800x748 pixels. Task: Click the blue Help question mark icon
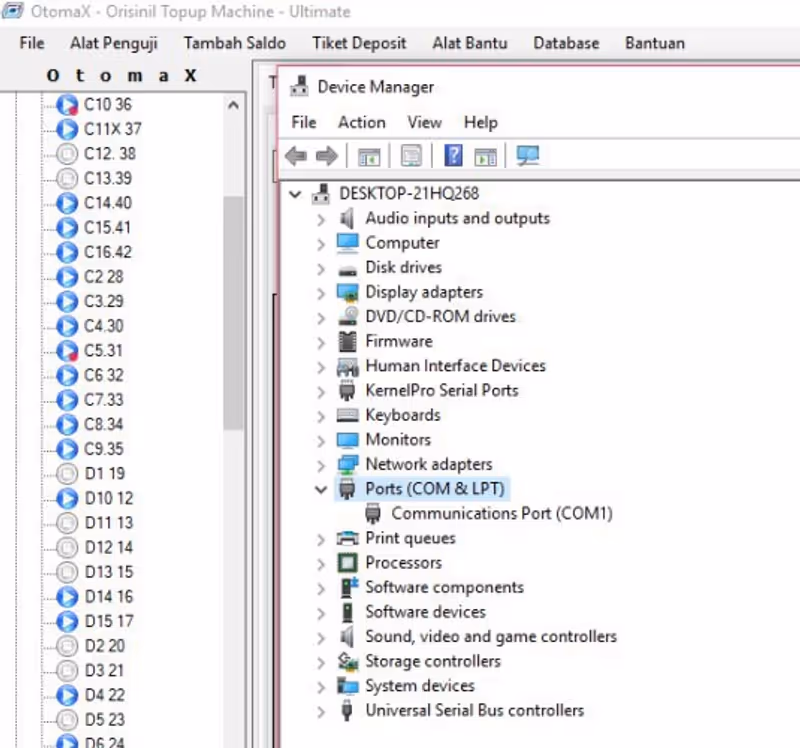click(x=452, y=155)
